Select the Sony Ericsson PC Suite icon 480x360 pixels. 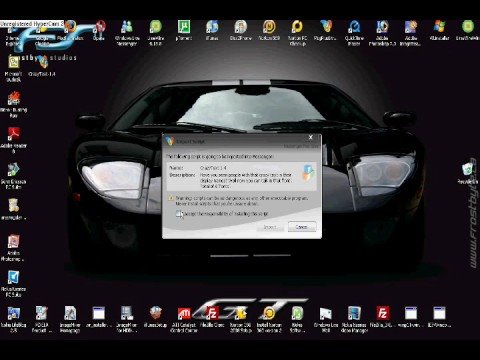coord(13,176)
